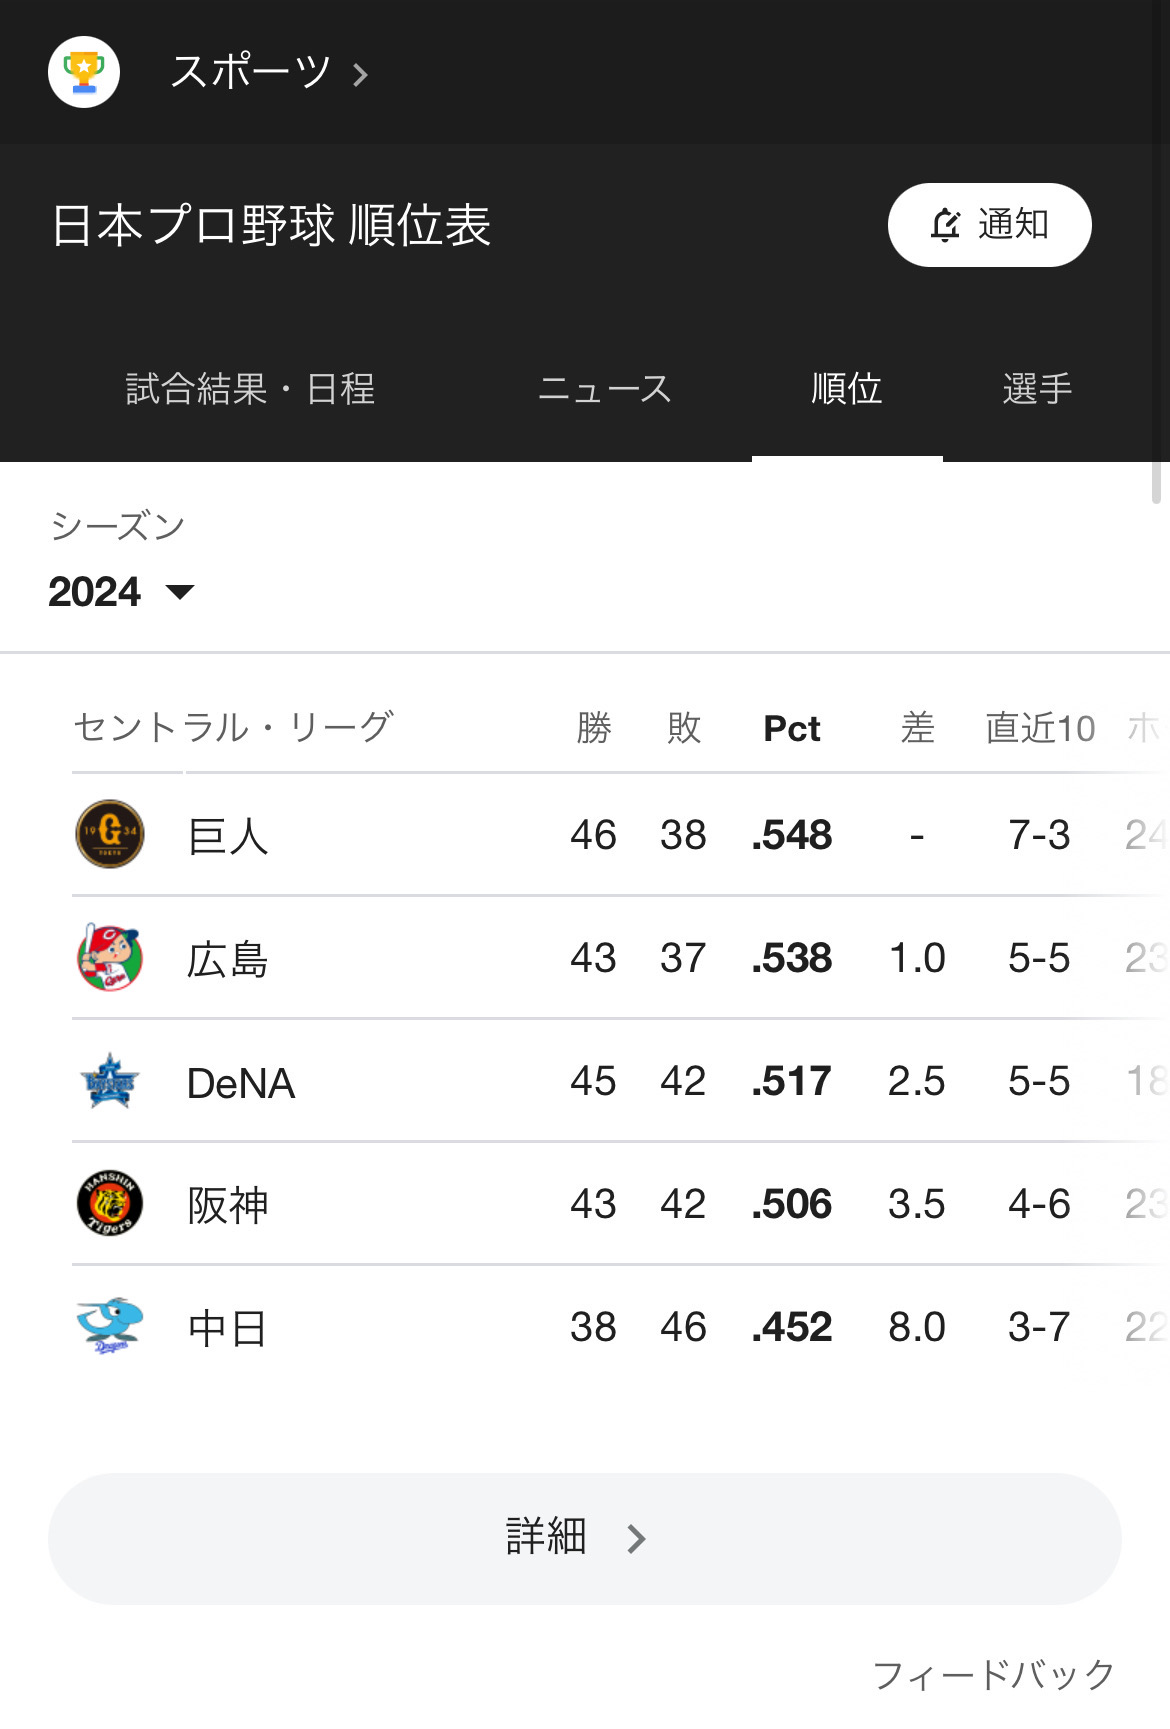1170x1729 pixels.
Task: Select the 阪神 team name
Action: coord(228,1205)
